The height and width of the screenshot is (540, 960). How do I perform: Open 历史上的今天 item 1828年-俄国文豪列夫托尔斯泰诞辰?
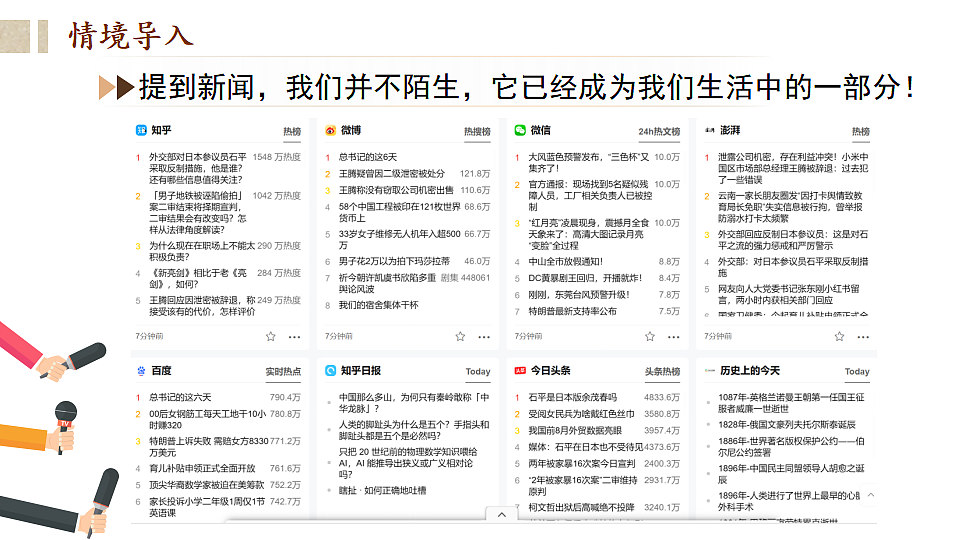tap(787, 424)
